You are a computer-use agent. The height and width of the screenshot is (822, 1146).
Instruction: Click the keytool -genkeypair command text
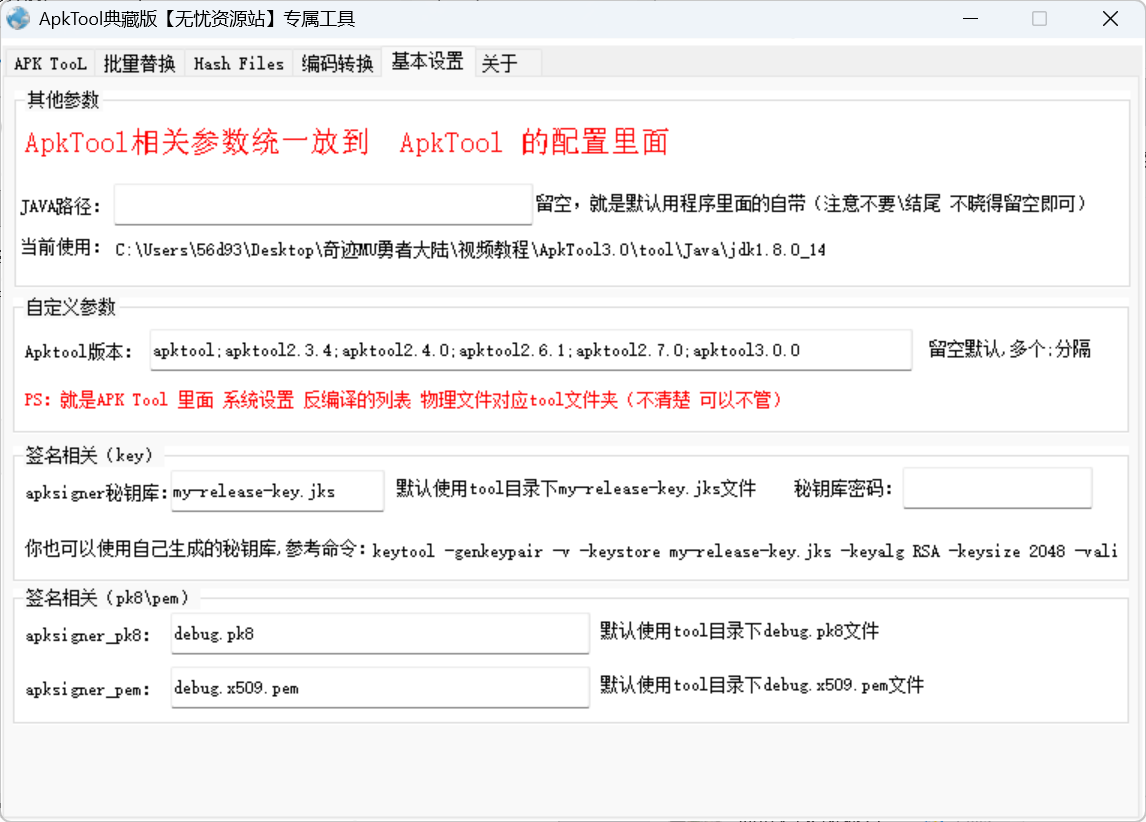tap(745, 551)
